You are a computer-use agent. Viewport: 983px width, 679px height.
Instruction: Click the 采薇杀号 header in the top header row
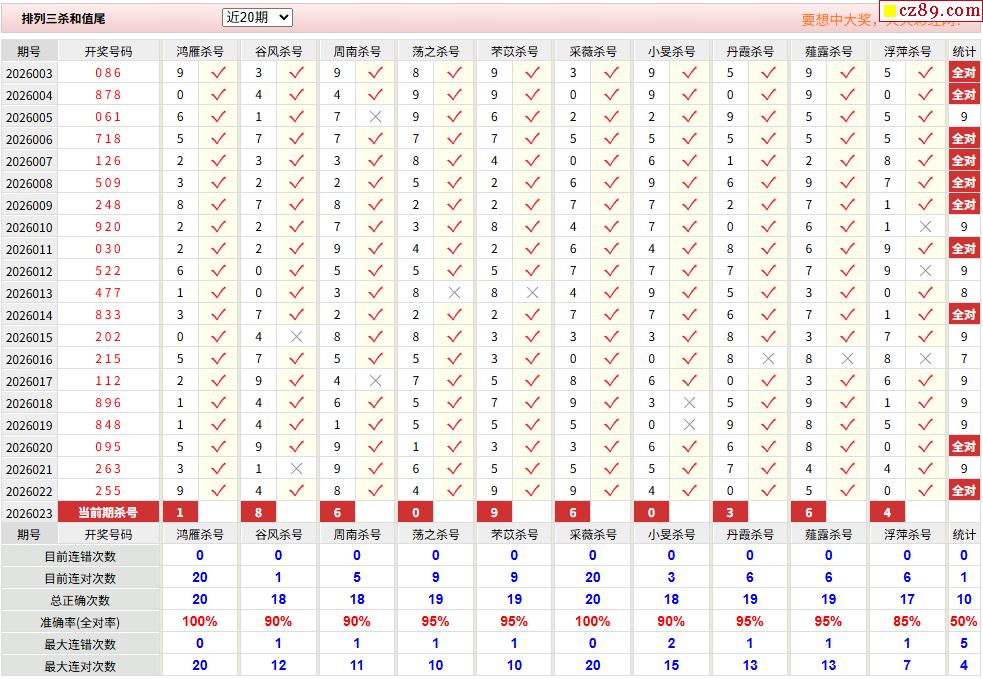pyautogui.click(x=592, y=51)
